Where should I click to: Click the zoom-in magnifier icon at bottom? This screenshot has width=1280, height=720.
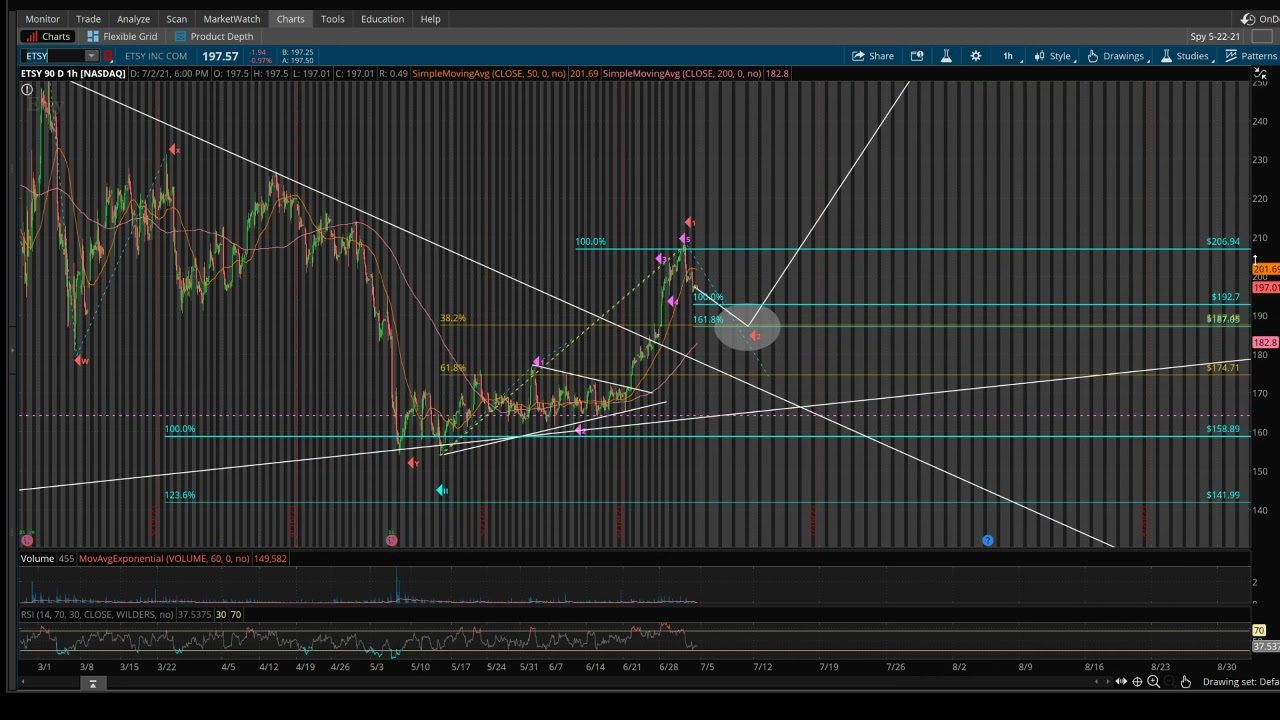click(1153, 682)
